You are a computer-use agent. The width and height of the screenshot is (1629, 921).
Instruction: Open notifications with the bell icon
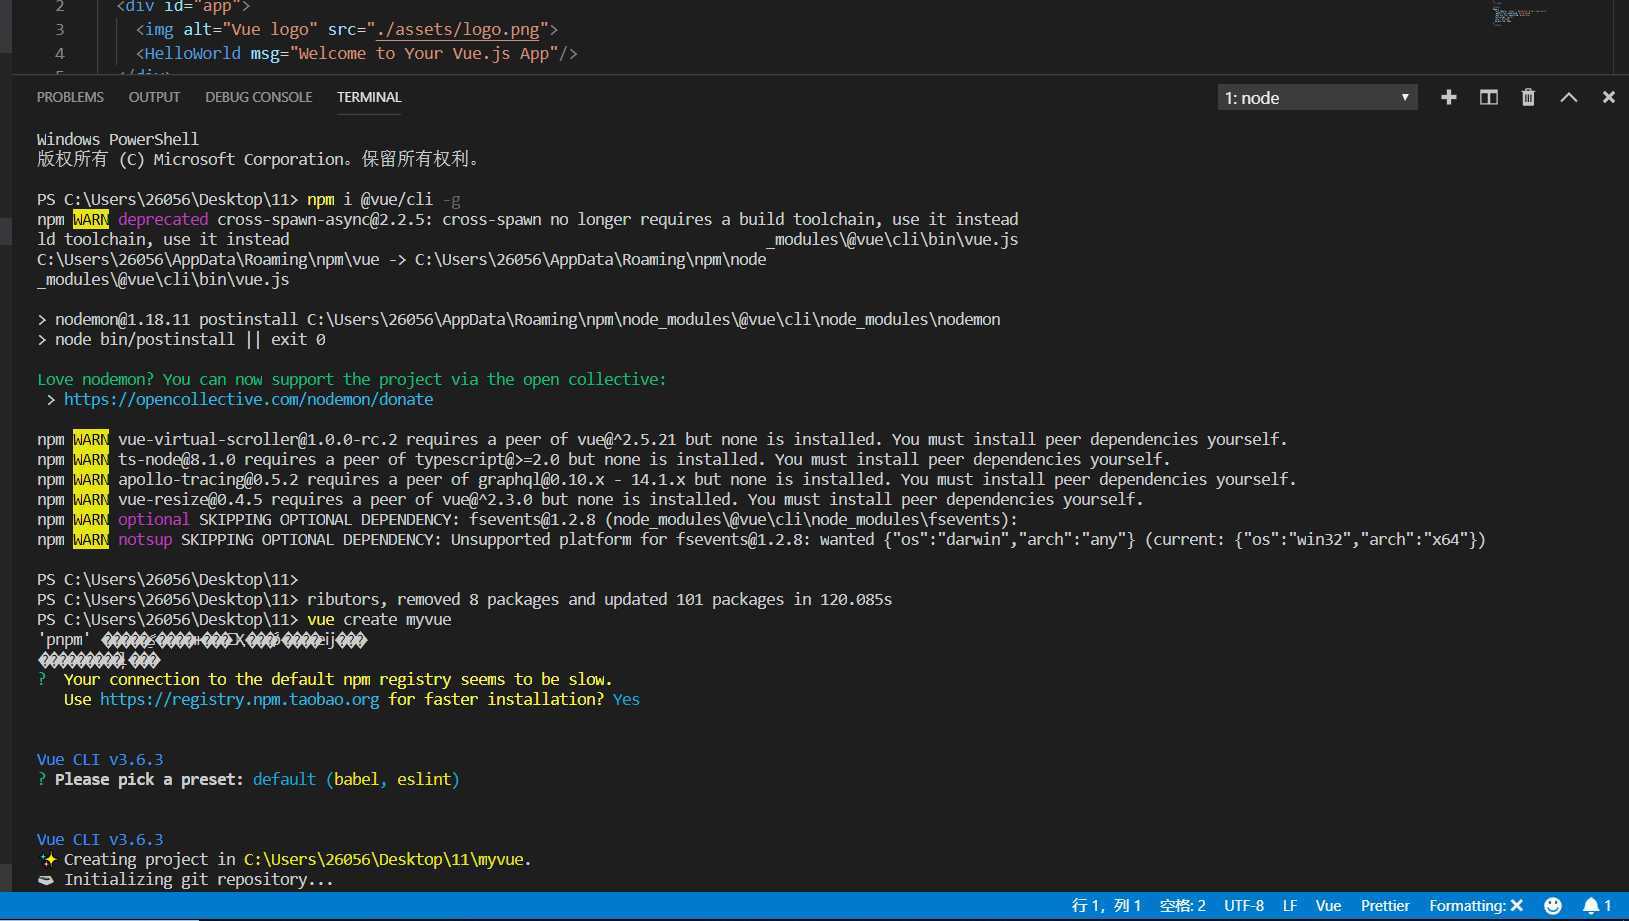coord(1596,906)
